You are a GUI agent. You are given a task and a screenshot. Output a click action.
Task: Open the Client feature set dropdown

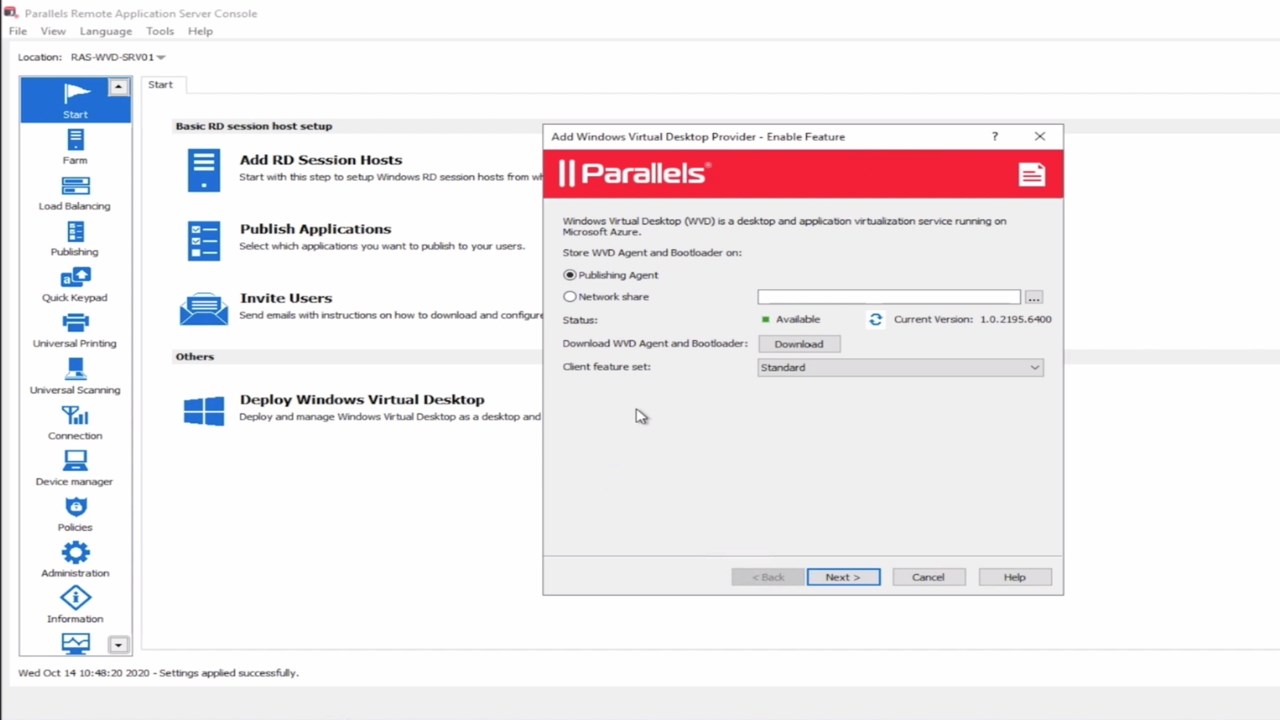[x=901, y=367]
